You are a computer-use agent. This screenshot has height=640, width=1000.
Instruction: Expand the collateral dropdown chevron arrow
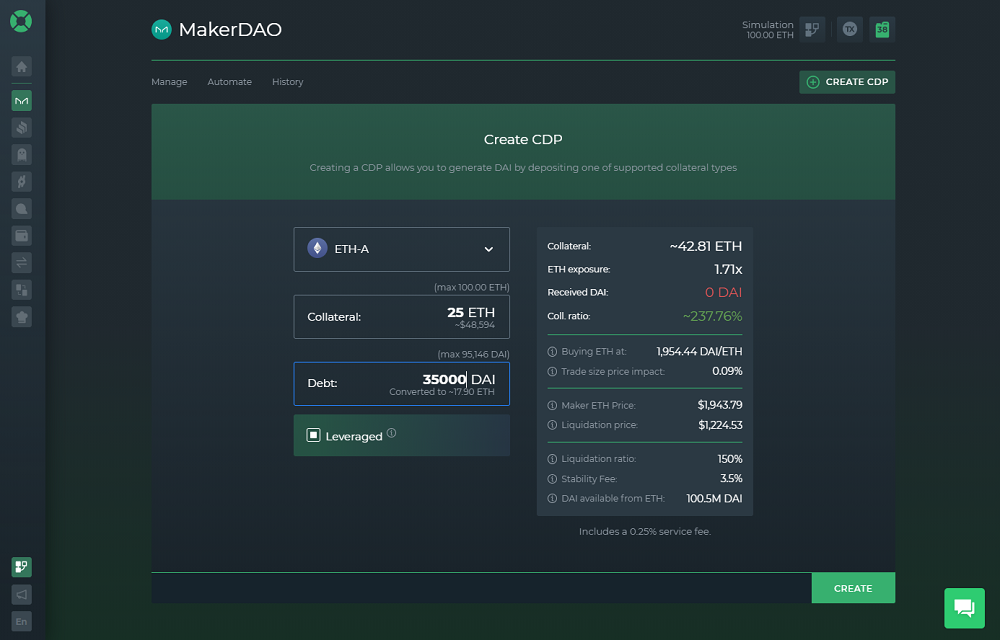click(489, 249)
